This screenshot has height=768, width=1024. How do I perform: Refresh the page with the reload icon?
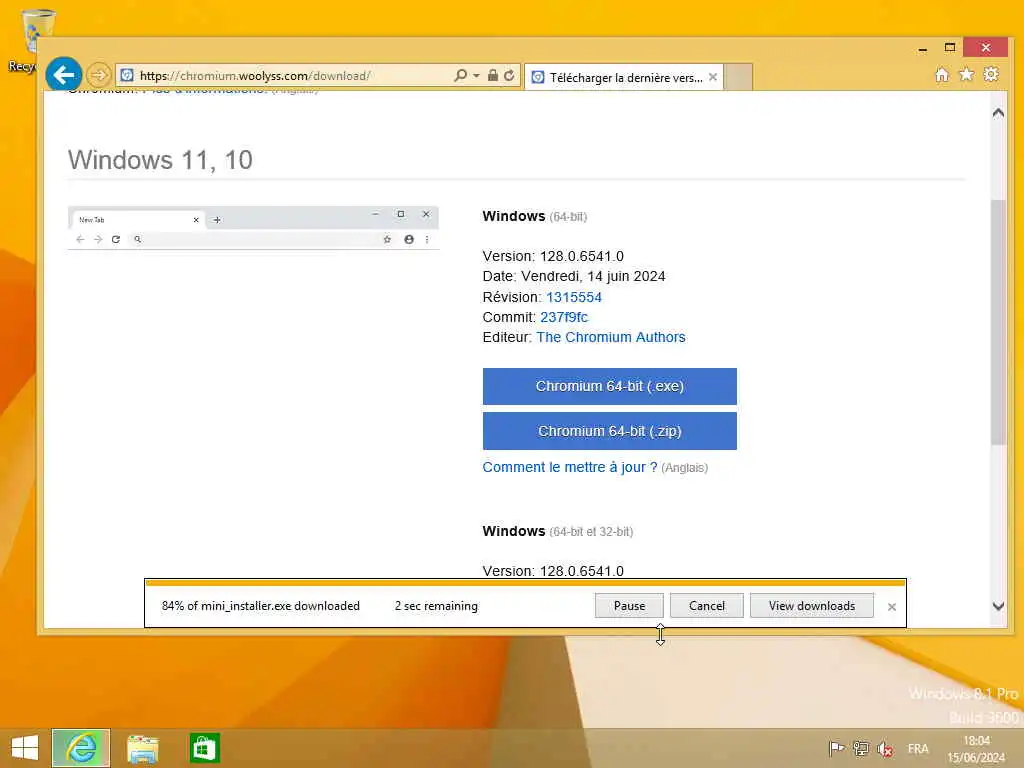click(x=509, y=76)
